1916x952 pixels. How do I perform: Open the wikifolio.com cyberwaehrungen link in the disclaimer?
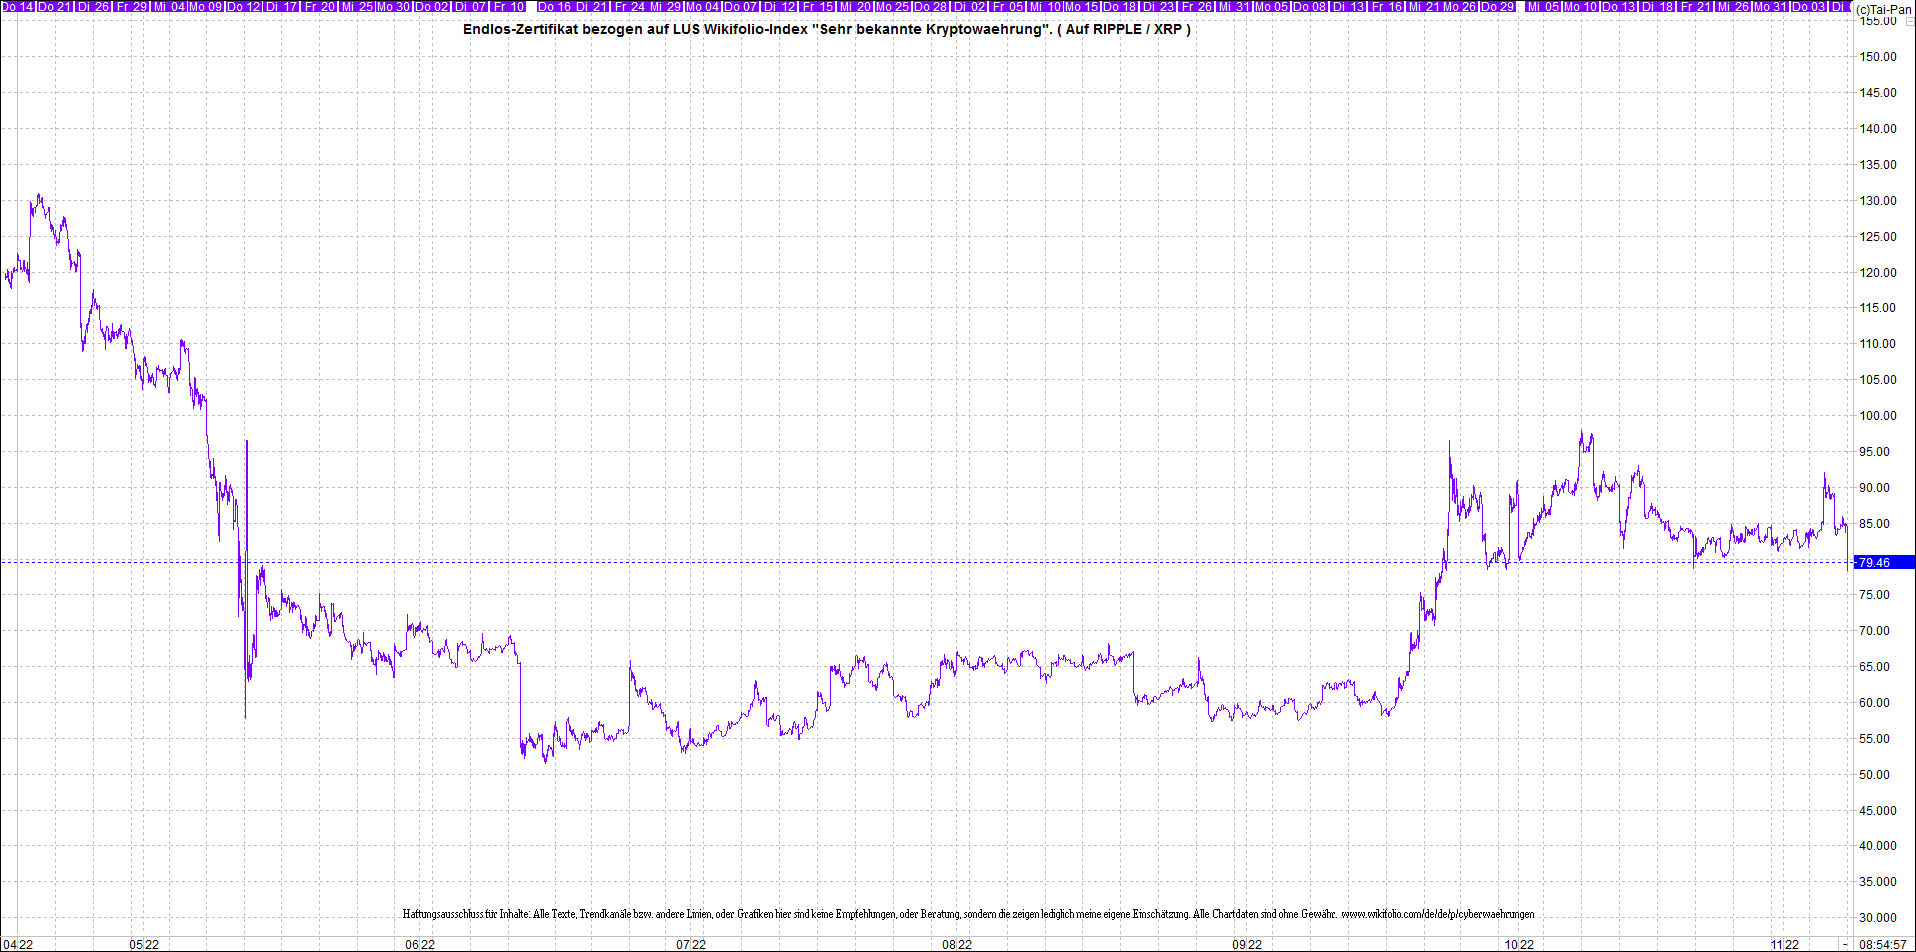pyautogui.click(x=1437, y=914)
